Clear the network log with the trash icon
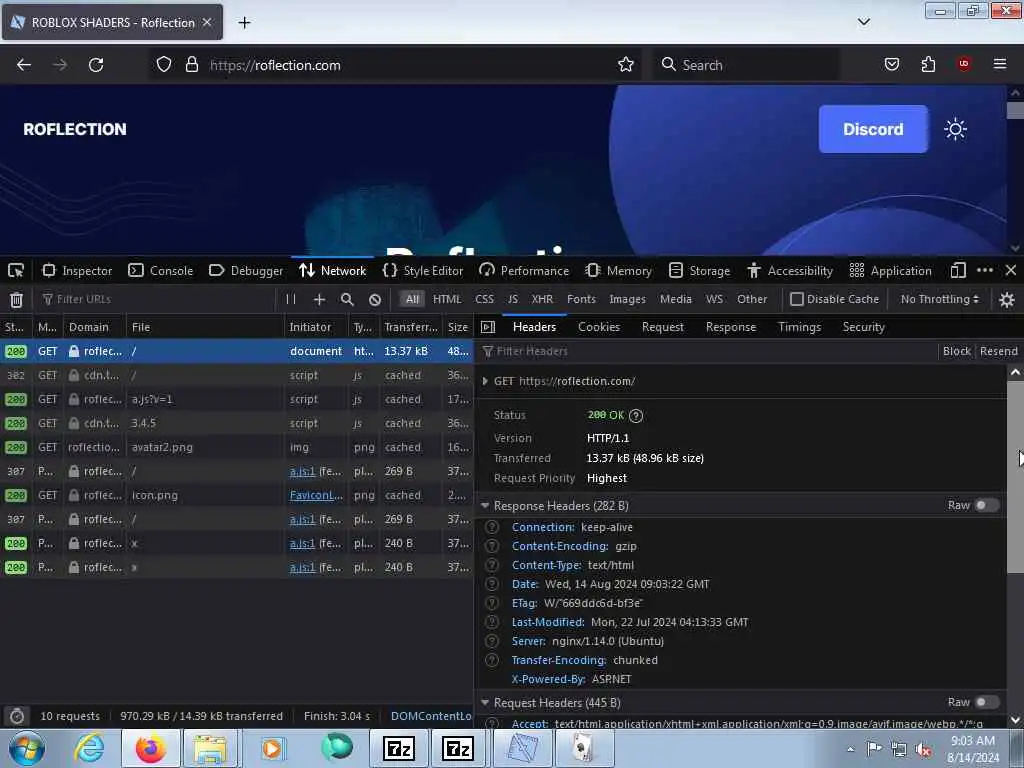This screenshot has height=768, width=1024. pos(16,300)
